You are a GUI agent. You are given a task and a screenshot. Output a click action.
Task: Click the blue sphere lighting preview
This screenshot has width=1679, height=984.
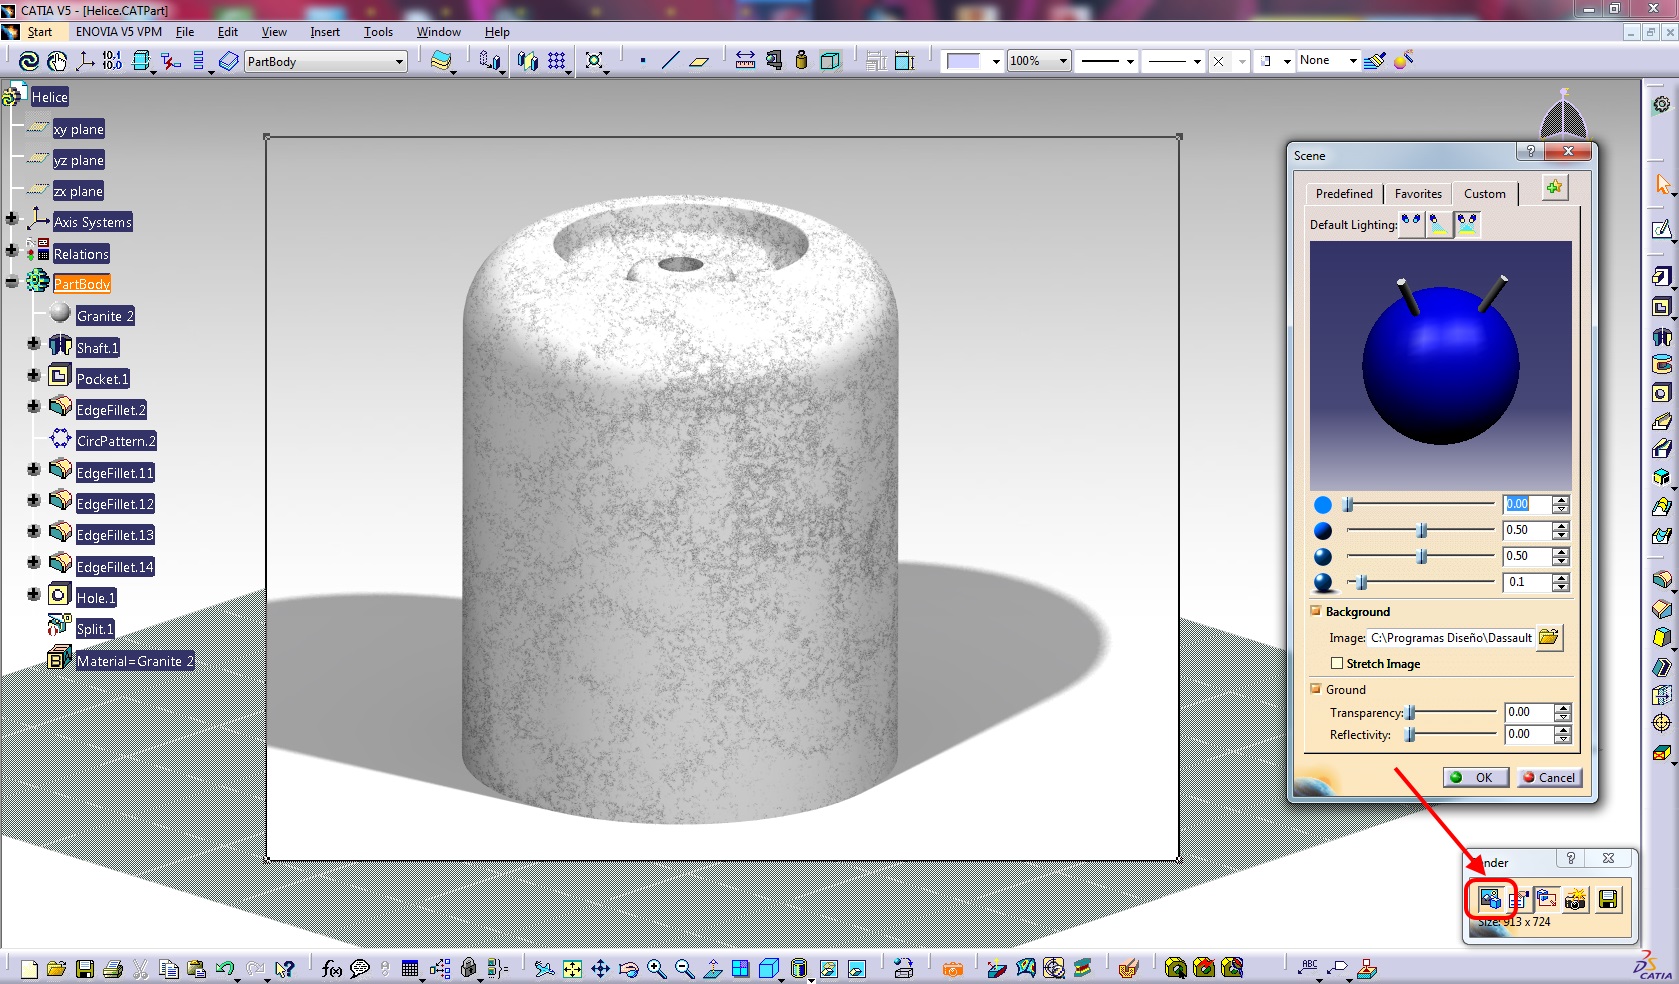click(1441, 365)
